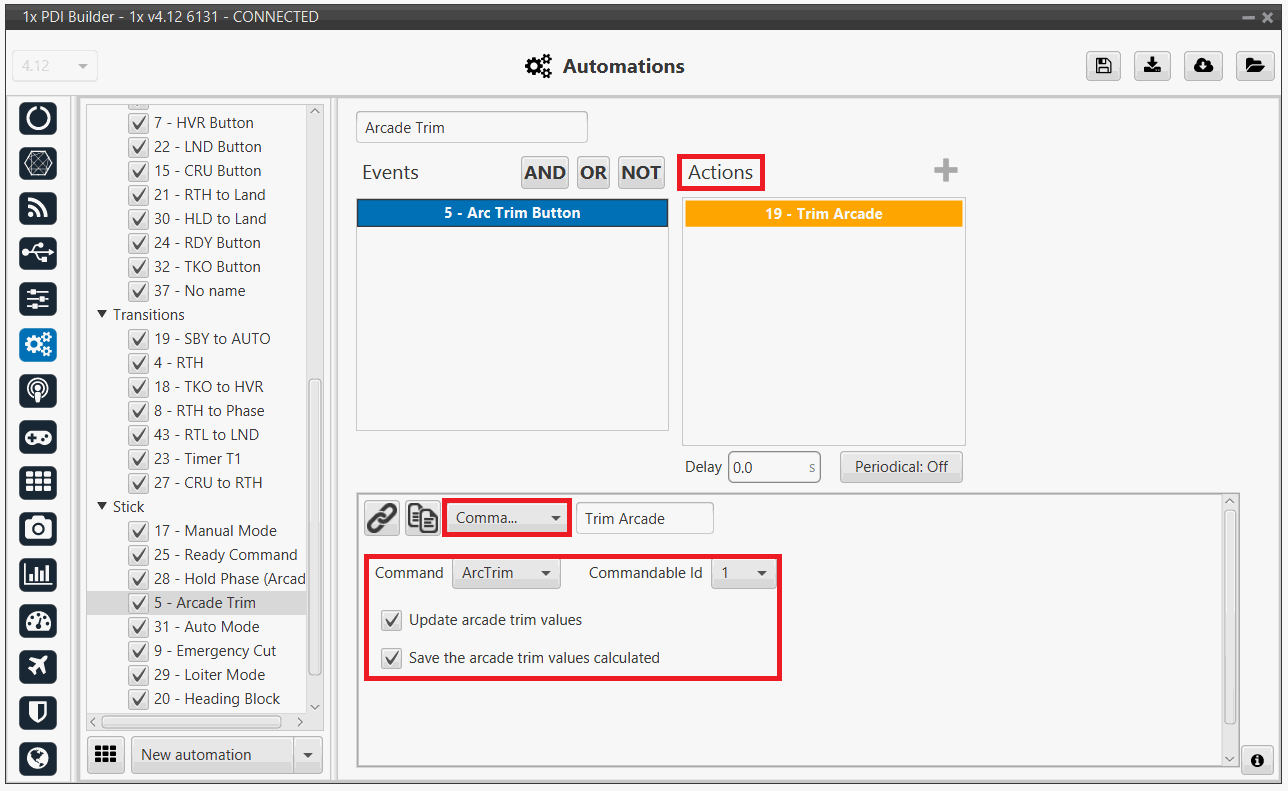The image size is (1288, 791).
Task: Open the airplane sidebar section
Action: [x=38, y=666]
